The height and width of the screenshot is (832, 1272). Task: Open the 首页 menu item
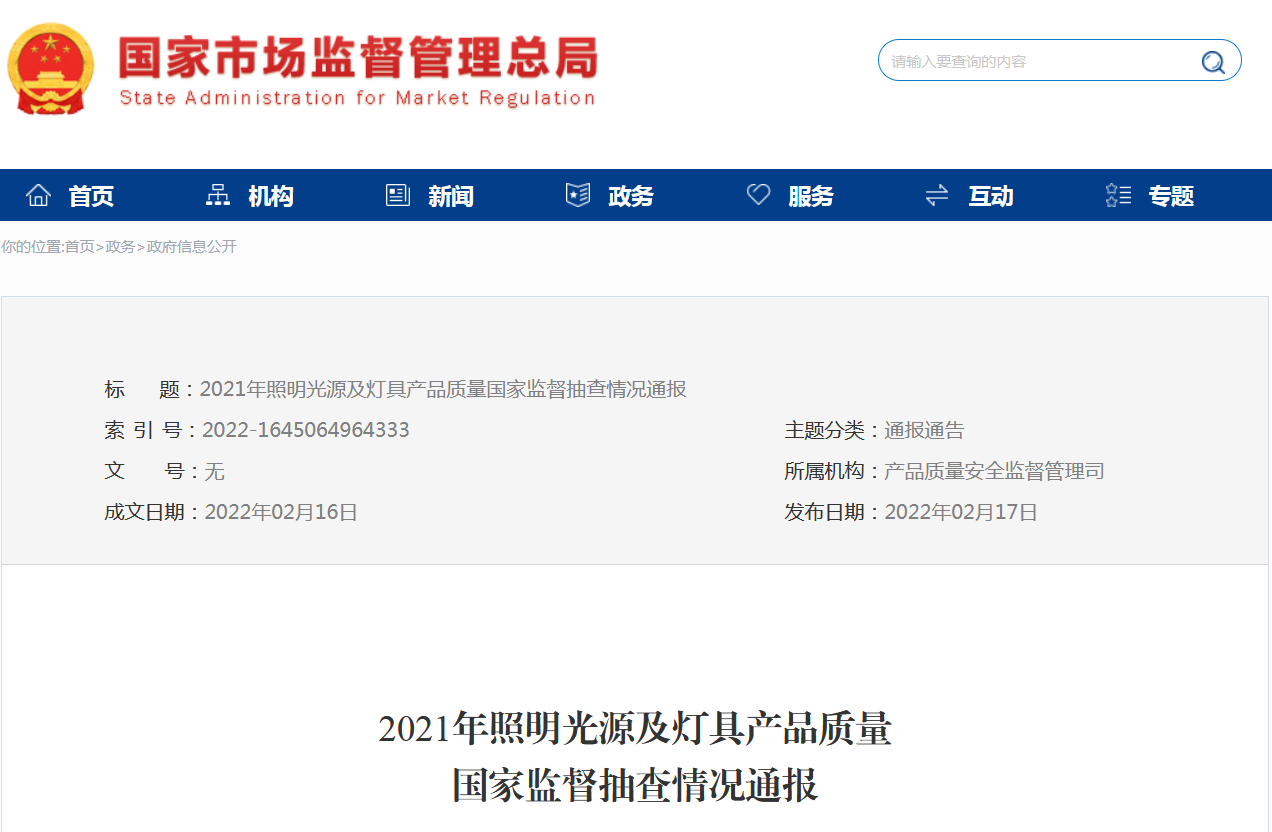click(x=91, y=196)
